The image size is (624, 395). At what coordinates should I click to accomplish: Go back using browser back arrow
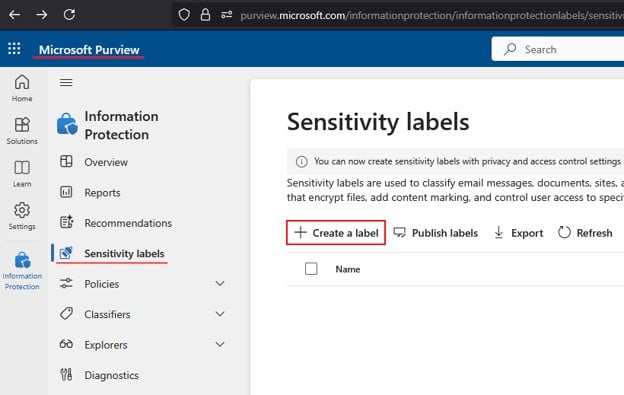coord(14,15)
